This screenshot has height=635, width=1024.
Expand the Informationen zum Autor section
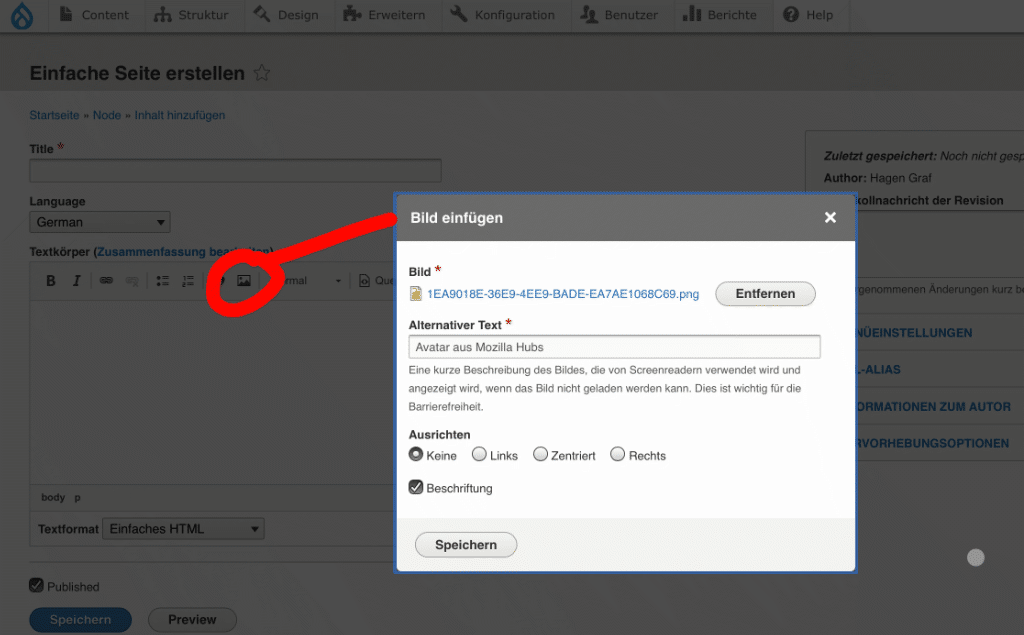pyautogui.click(x=934, y=406)
